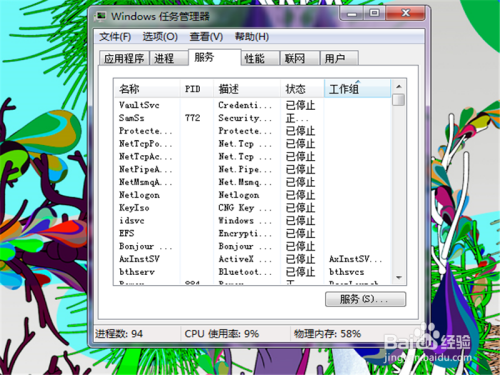Click the scrollbar down arrow

pos(399,277)
